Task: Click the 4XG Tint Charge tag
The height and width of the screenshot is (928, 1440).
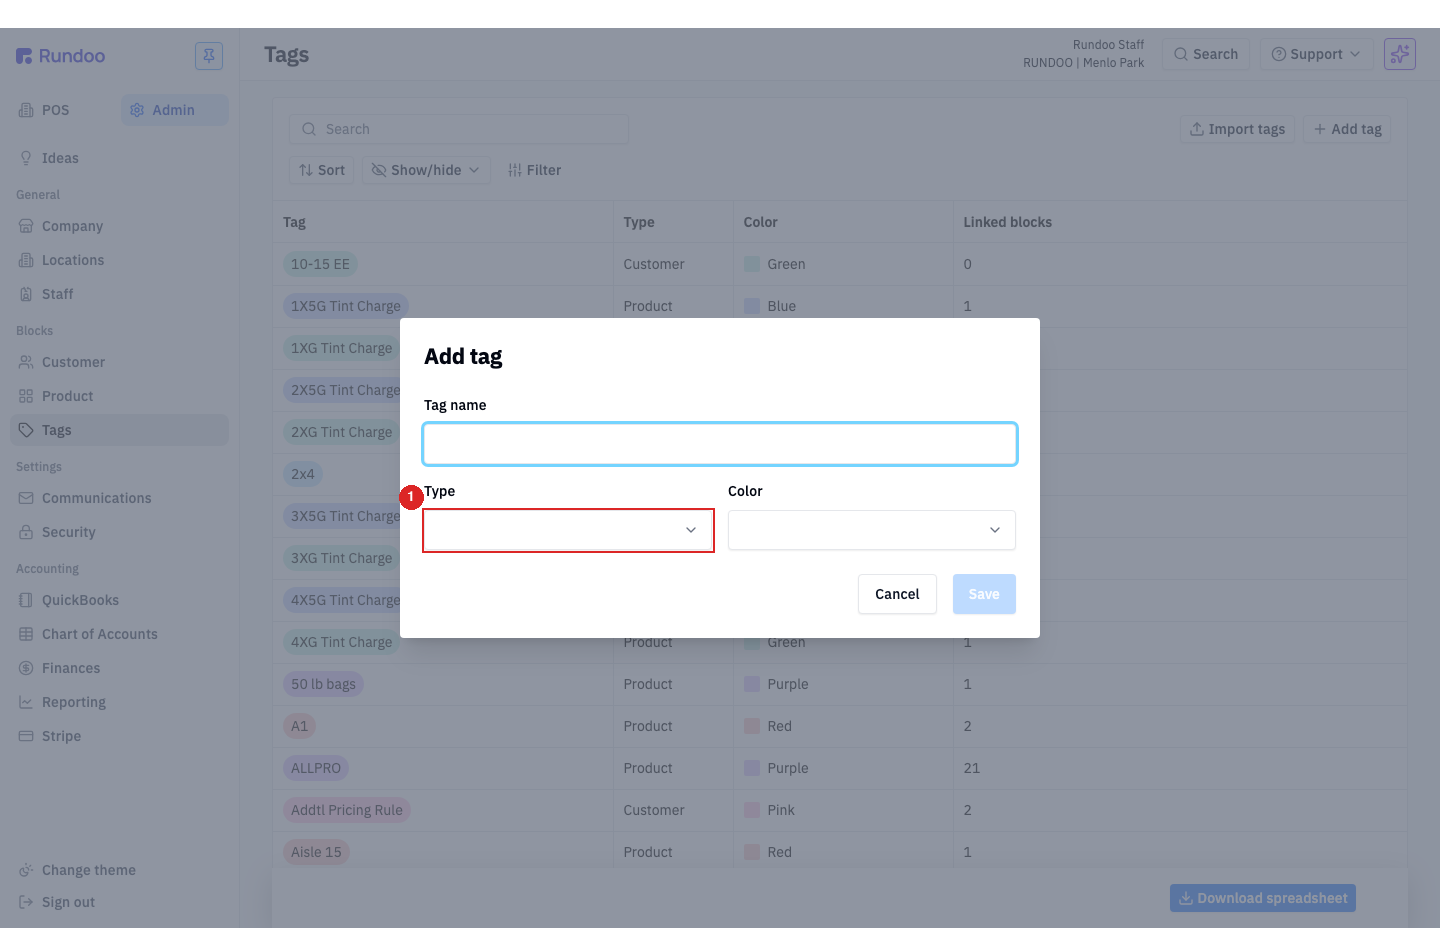Action: tap(341, 642)
